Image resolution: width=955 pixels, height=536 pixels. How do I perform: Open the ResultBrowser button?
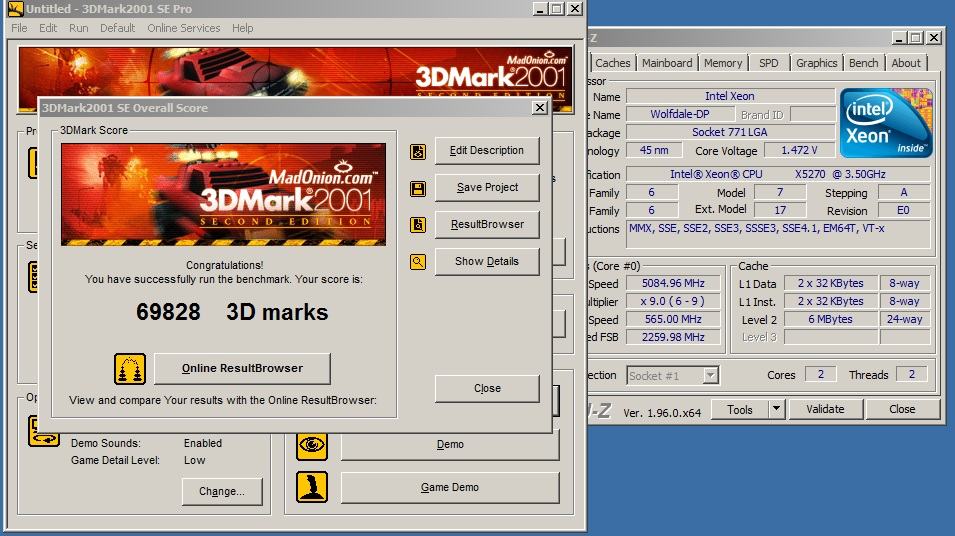pos(487,224)
